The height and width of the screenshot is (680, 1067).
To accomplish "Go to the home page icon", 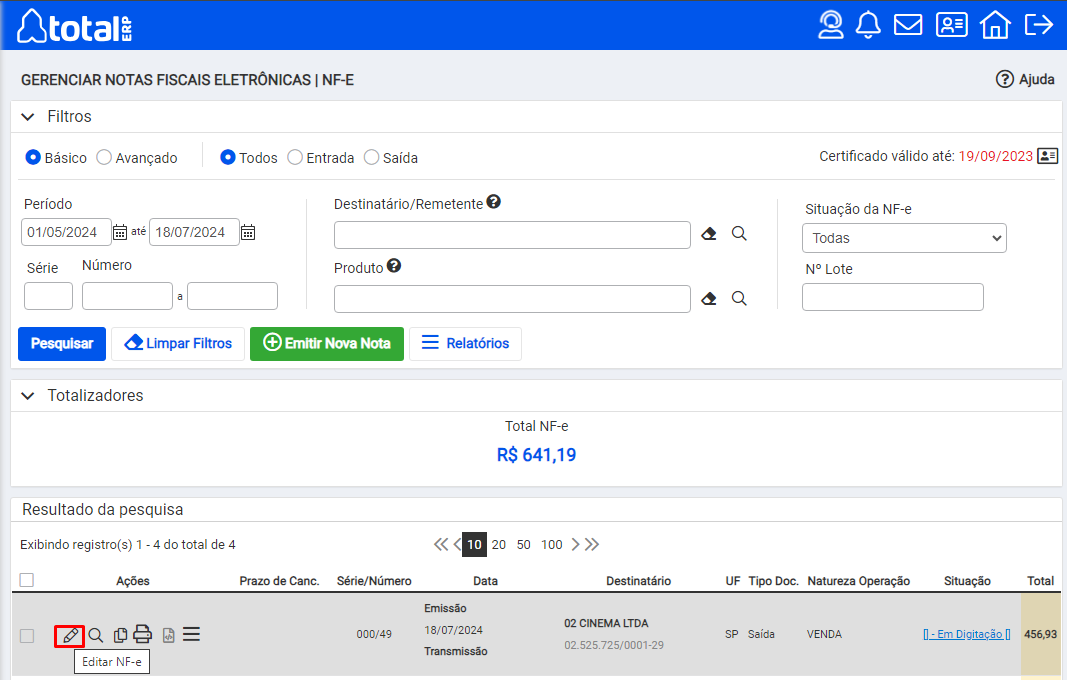I will click(995, 25).
